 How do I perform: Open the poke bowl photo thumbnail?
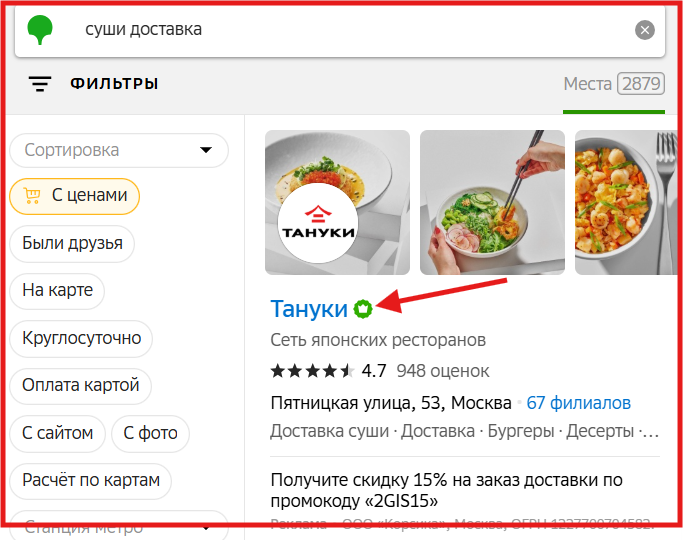point(492,202)
